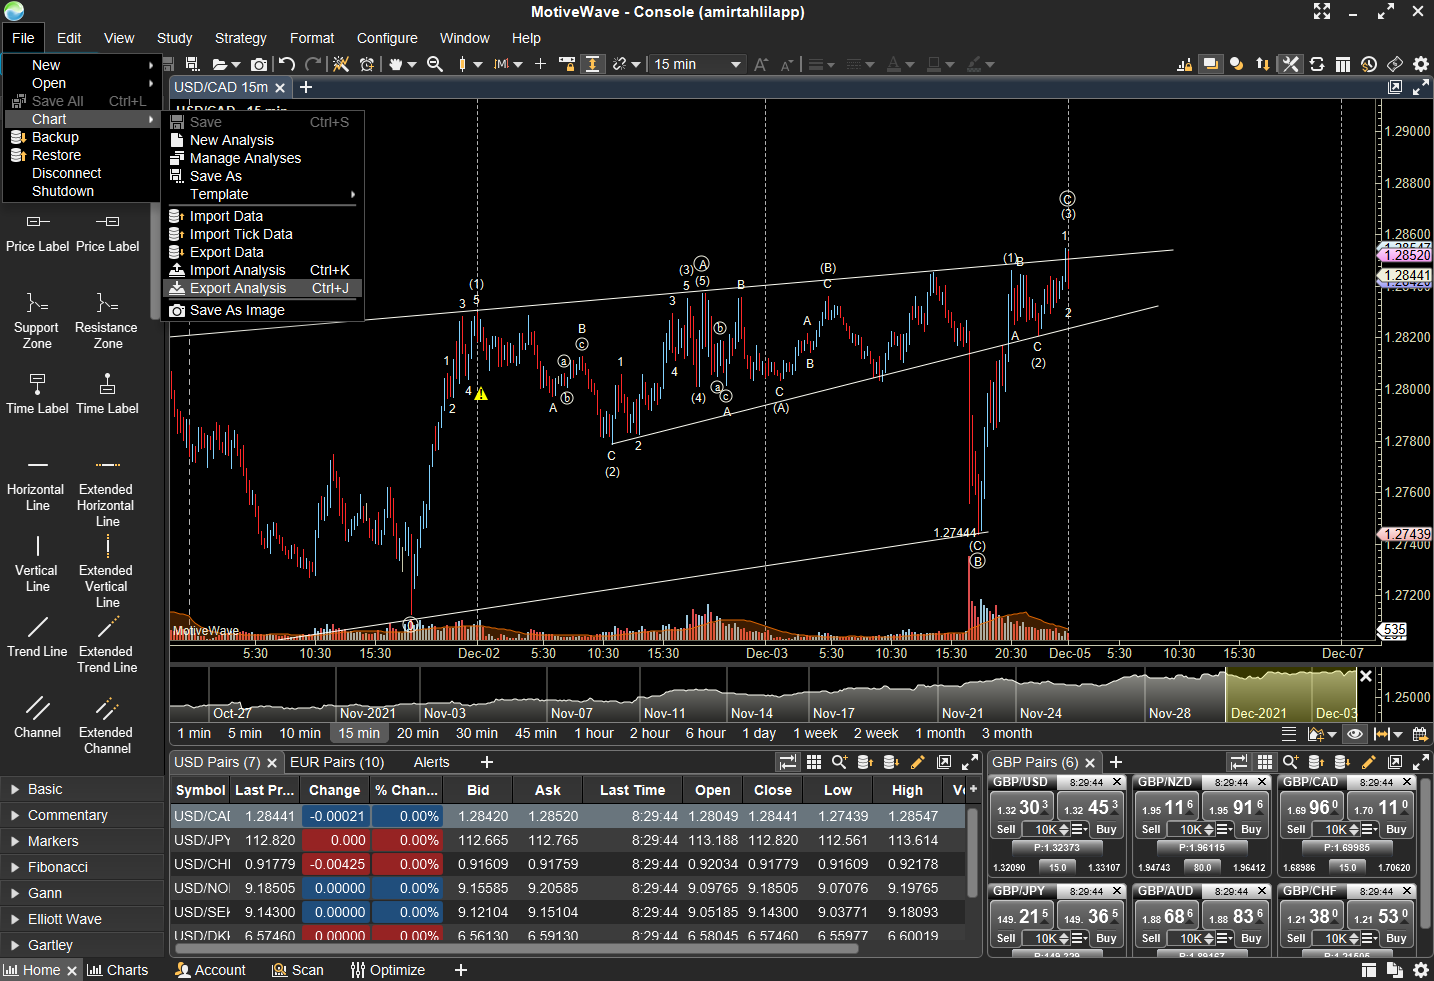This screenshot has width=1434, height=981.
Task: Click the Support Zone drawing tool
Action: click(37, 319)
